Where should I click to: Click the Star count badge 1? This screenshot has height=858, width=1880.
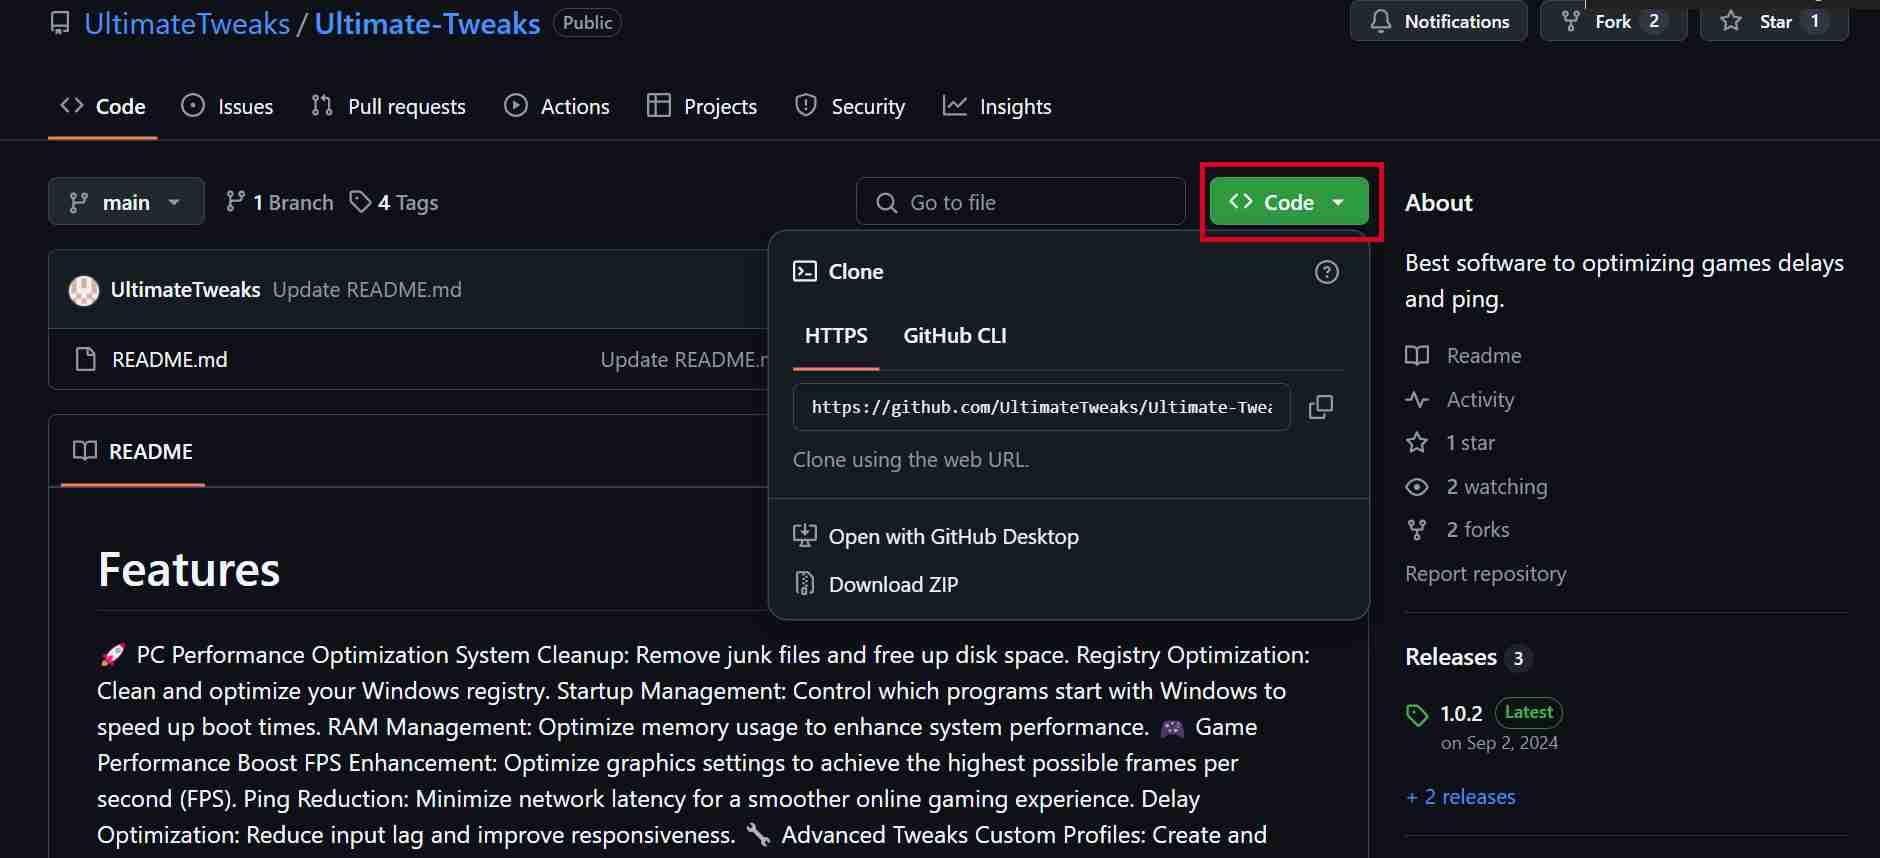[x=1815, y=21]
